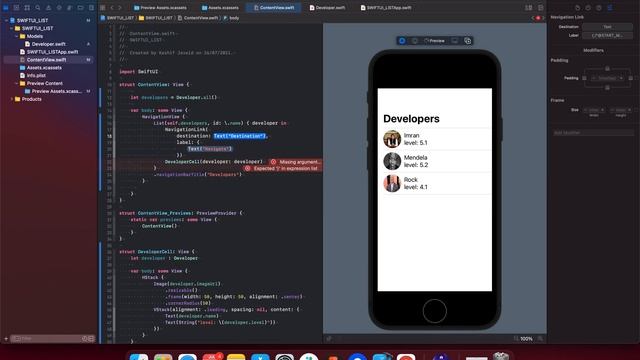Expand the Products folder

[11, 99]
